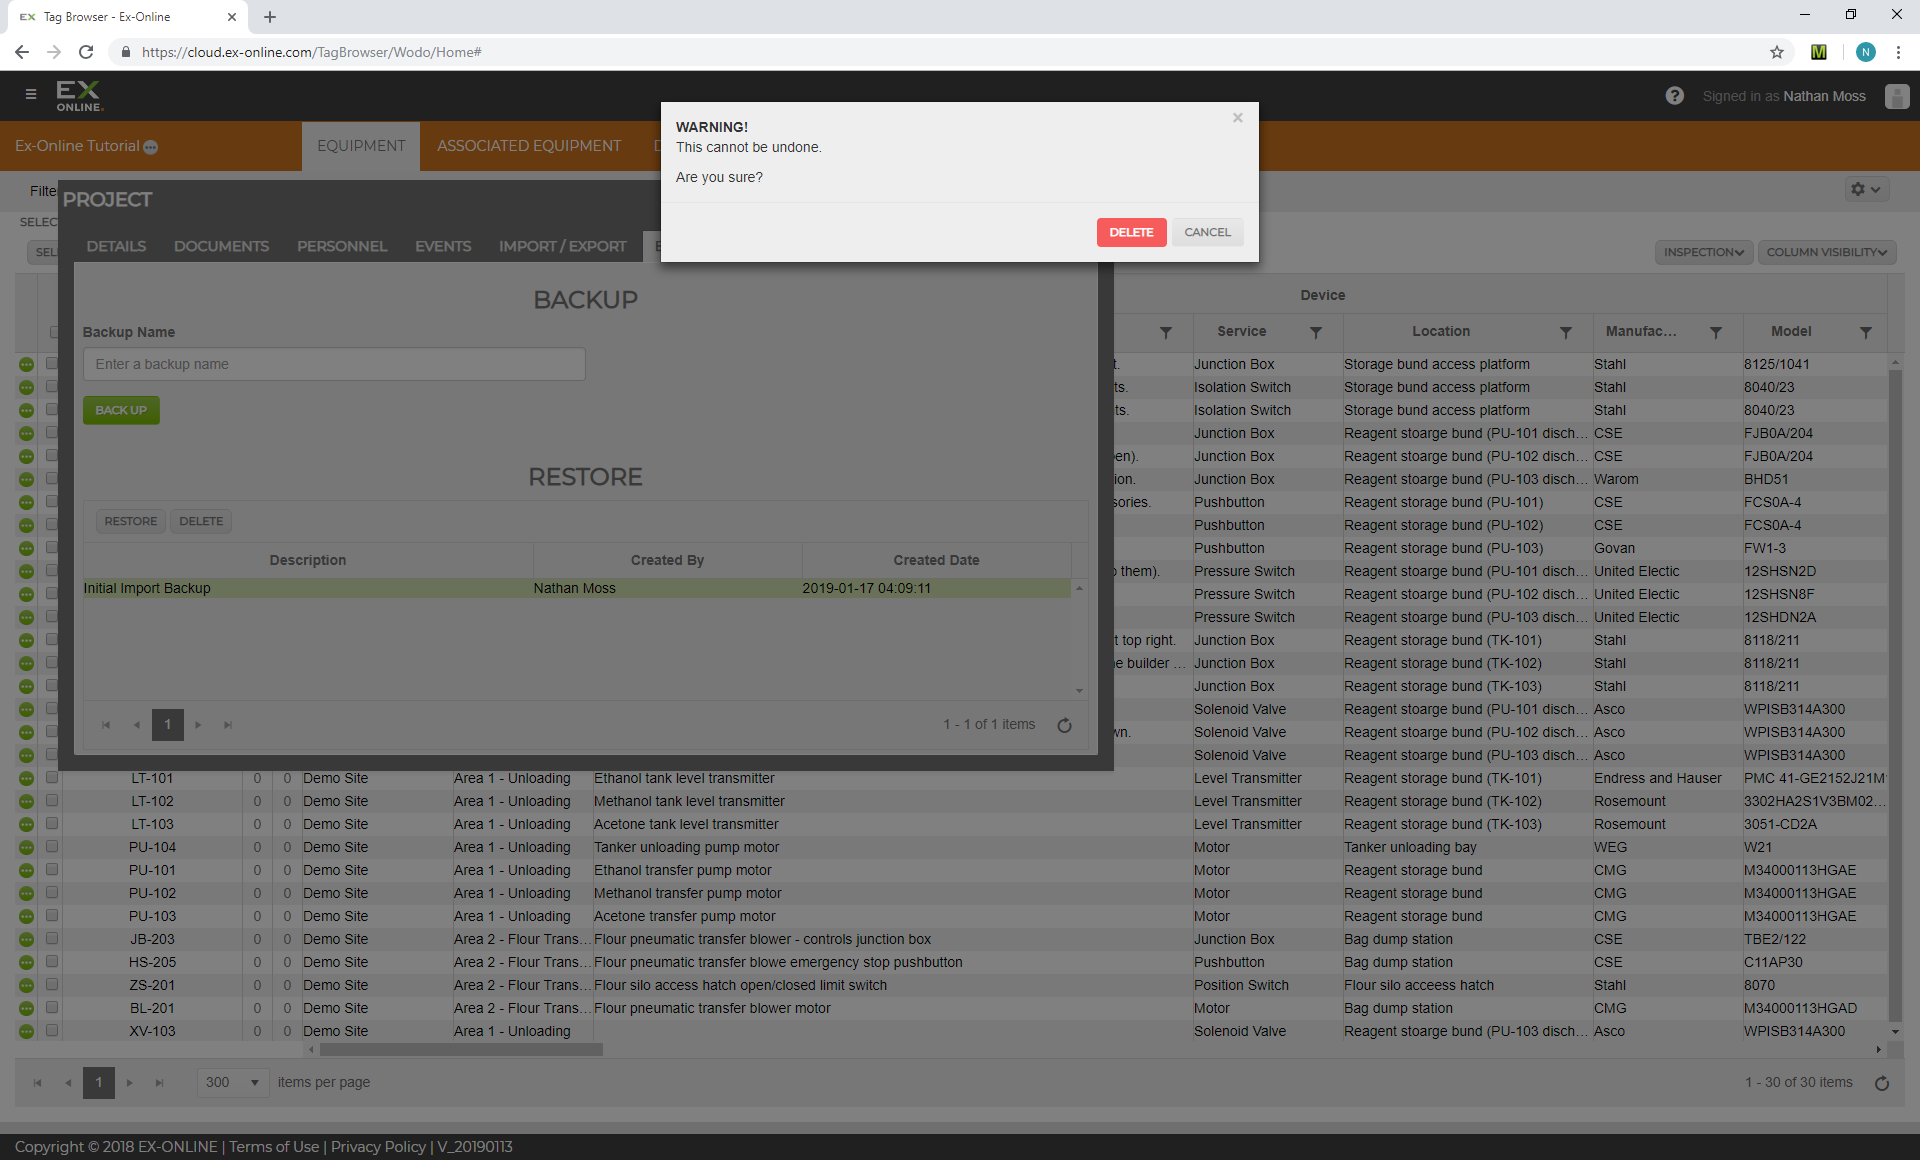Tick the checkbox for row XV-103
Screen dimensions: 1920x1160
pos(52,1031)
